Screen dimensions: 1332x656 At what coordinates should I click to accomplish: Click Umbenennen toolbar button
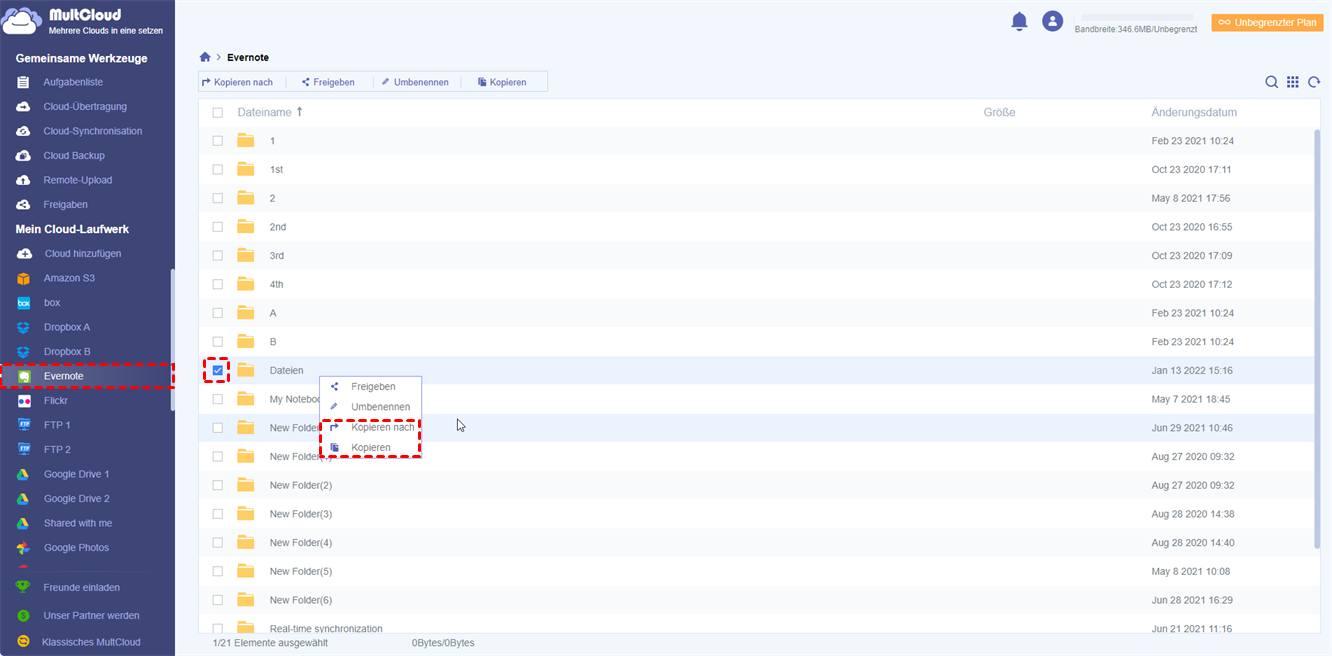(415, 82)
